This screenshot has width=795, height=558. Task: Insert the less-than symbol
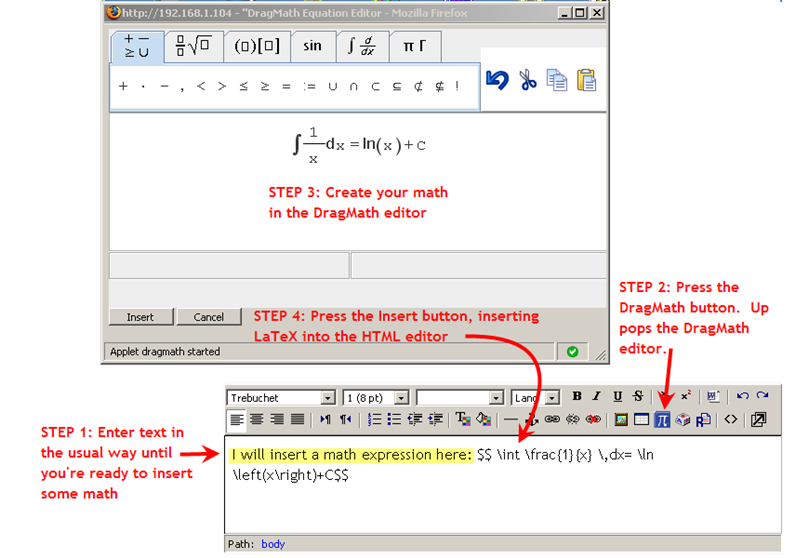click(x=201, y=86)
